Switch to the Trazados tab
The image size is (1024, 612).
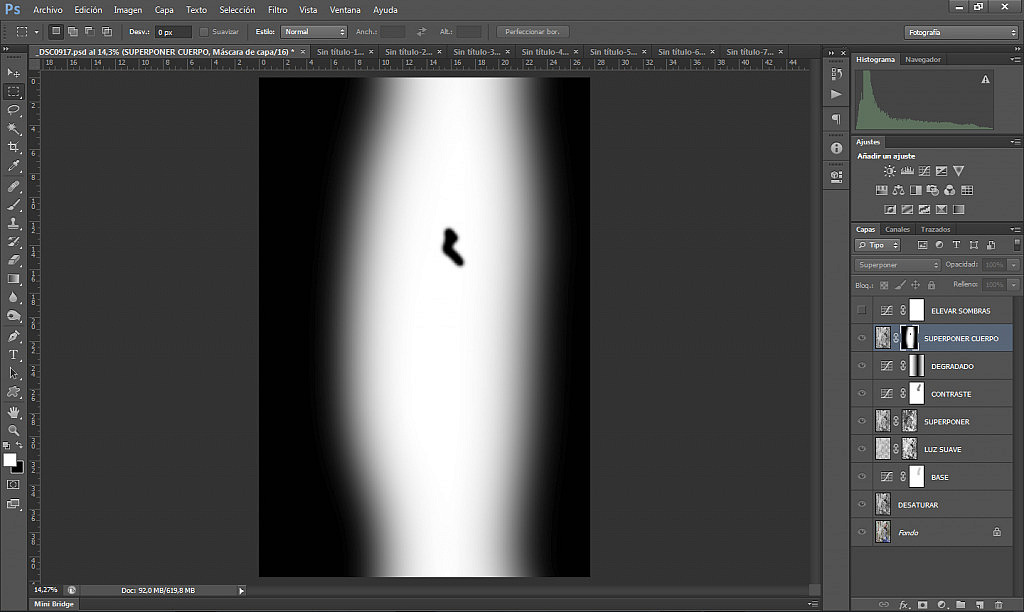pyautogui.click(x=935, y=229)
